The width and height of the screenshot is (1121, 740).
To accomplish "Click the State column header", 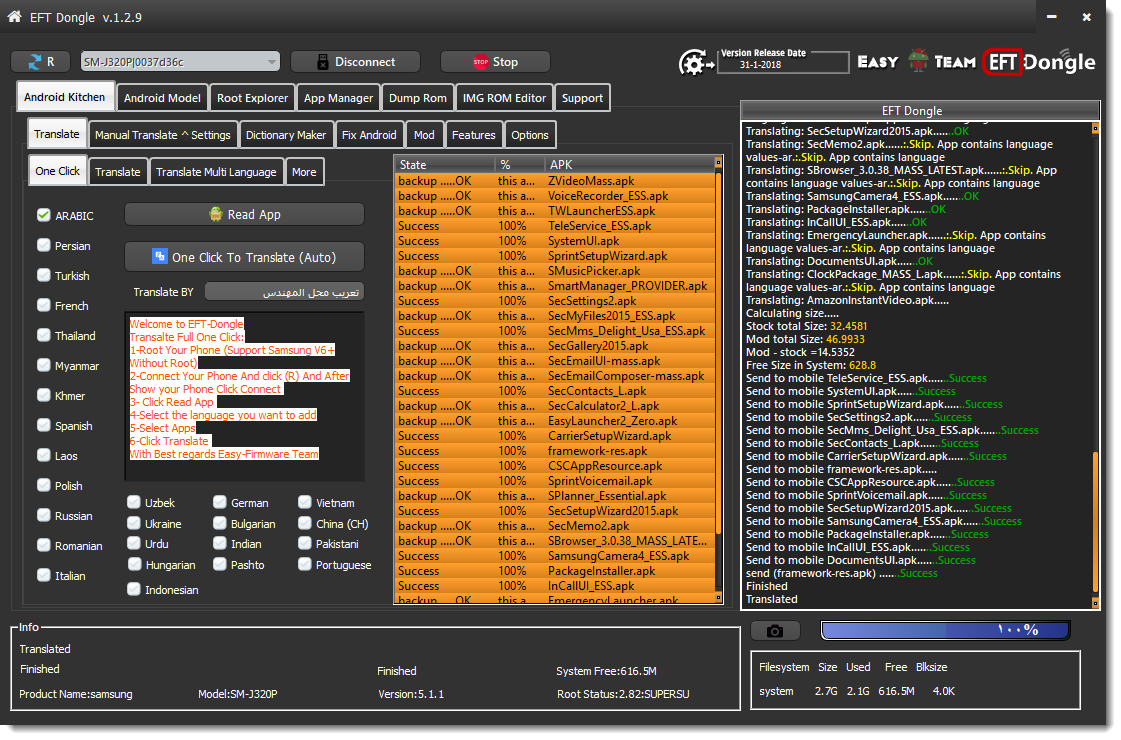I will click(x=444, y=164).
